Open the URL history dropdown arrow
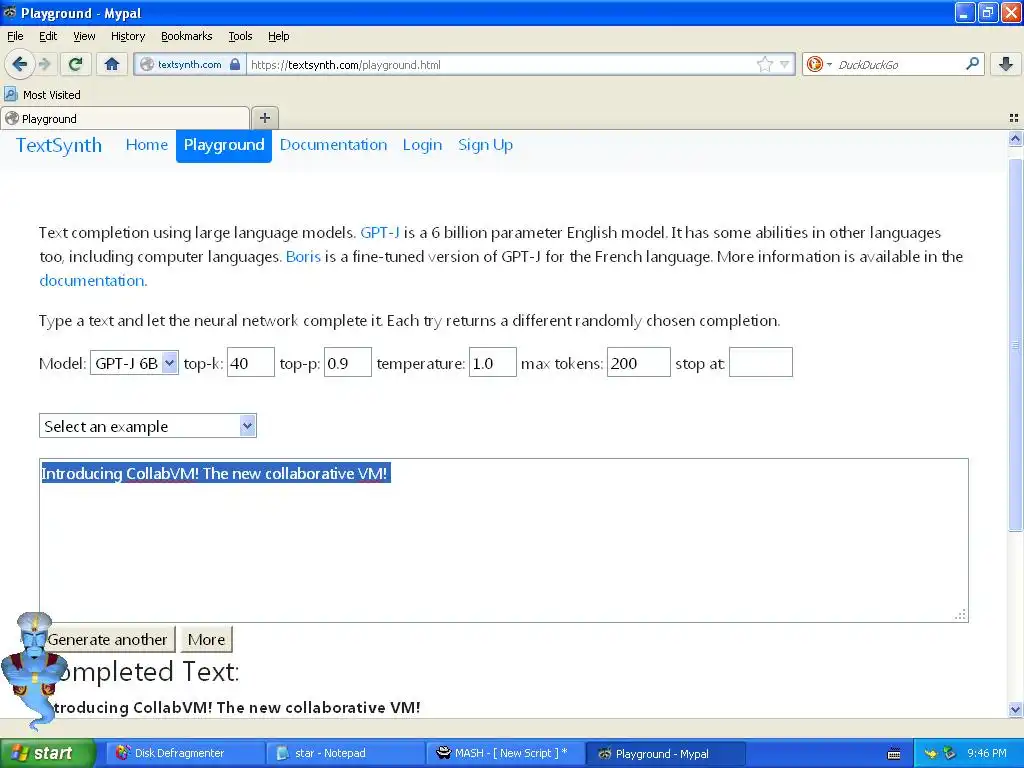Image resolution: width=1024 pixels, height=768 pixels. (784, 64)
